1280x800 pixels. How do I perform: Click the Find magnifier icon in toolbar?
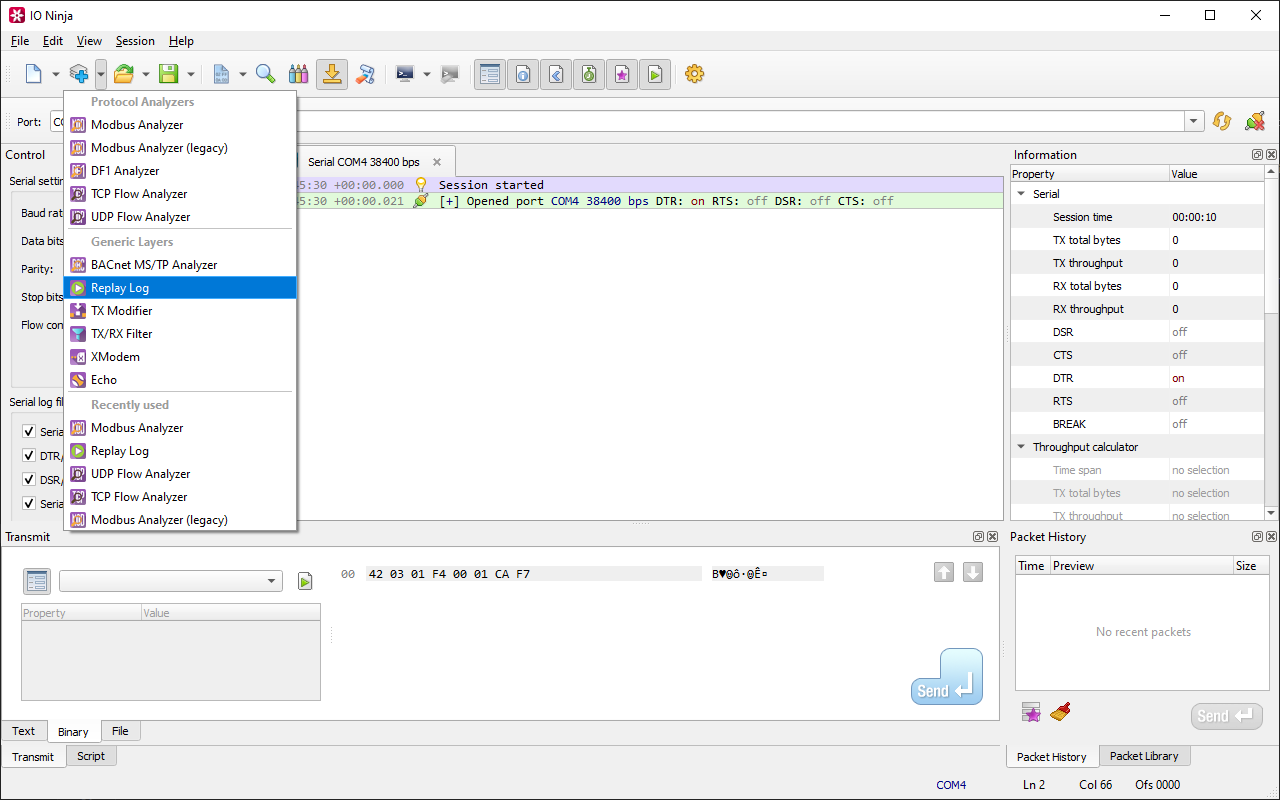pos(265,74)
